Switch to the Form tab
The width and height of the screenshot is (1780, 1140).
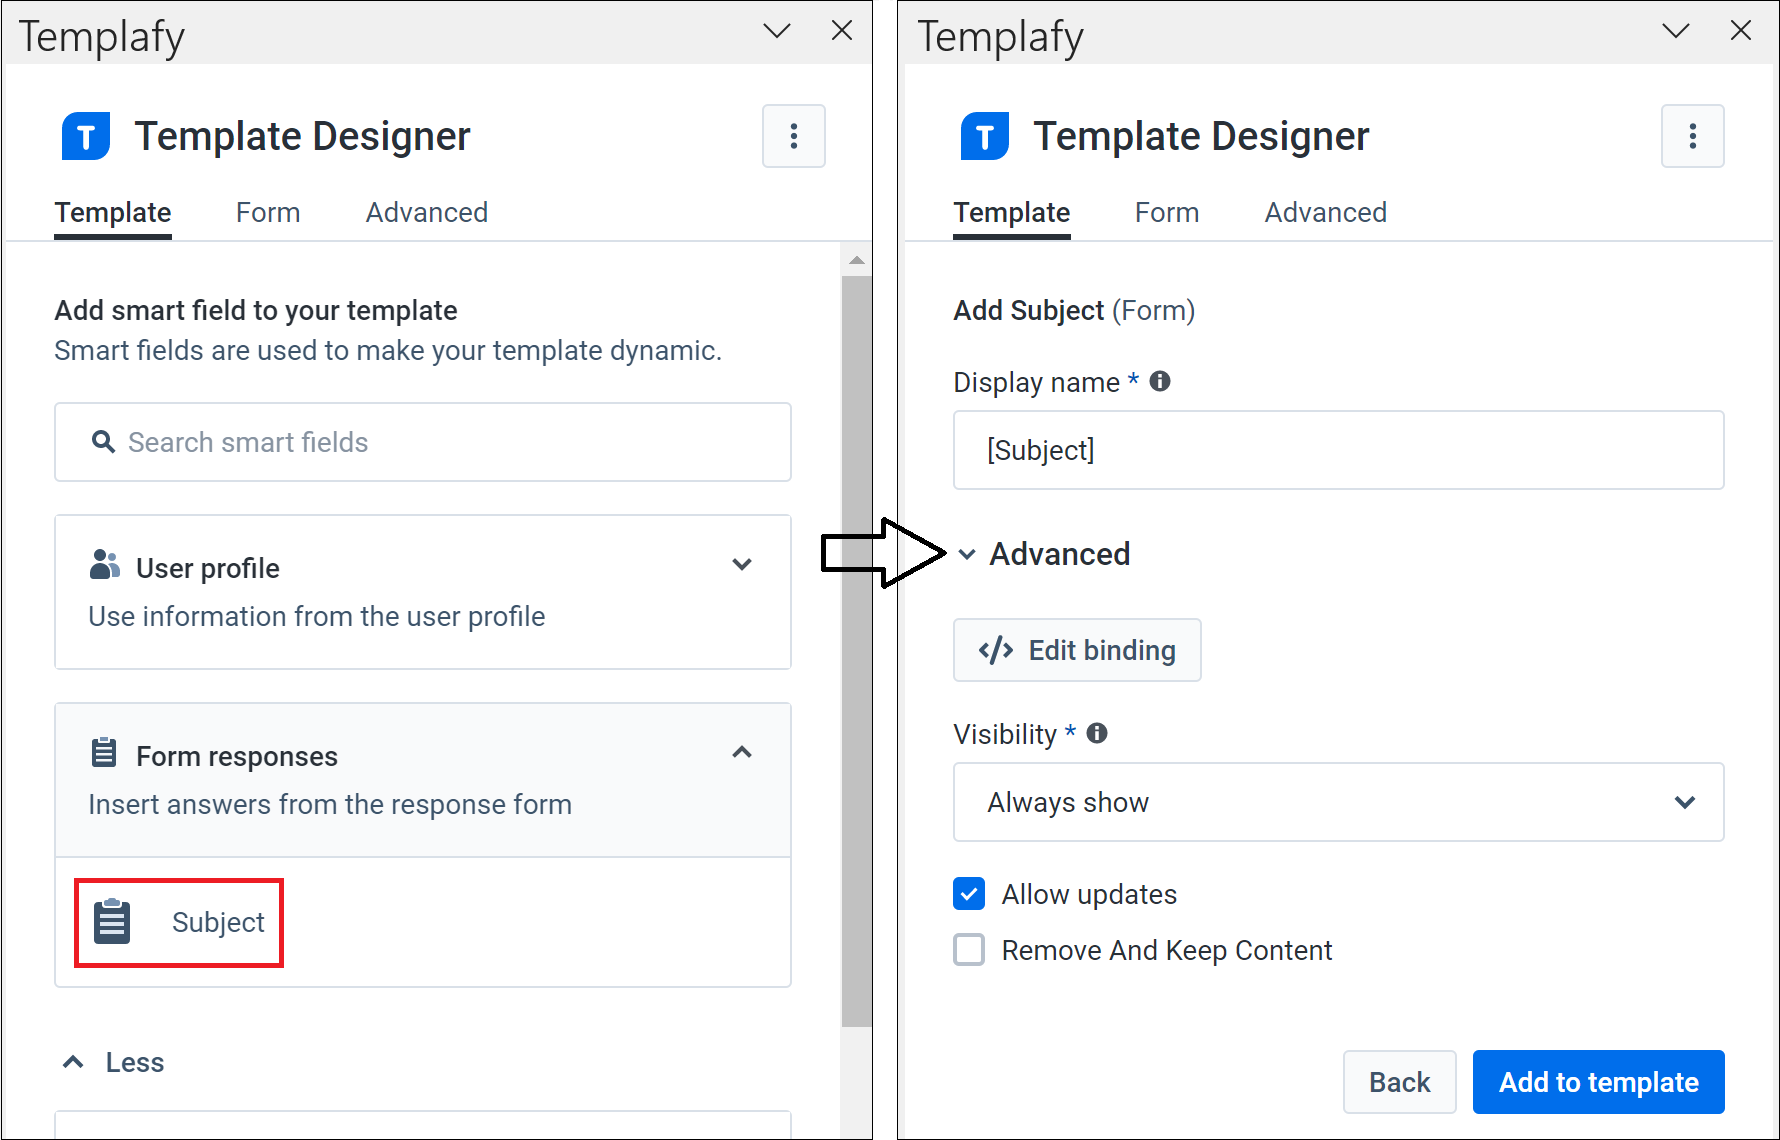coord(268,212)
